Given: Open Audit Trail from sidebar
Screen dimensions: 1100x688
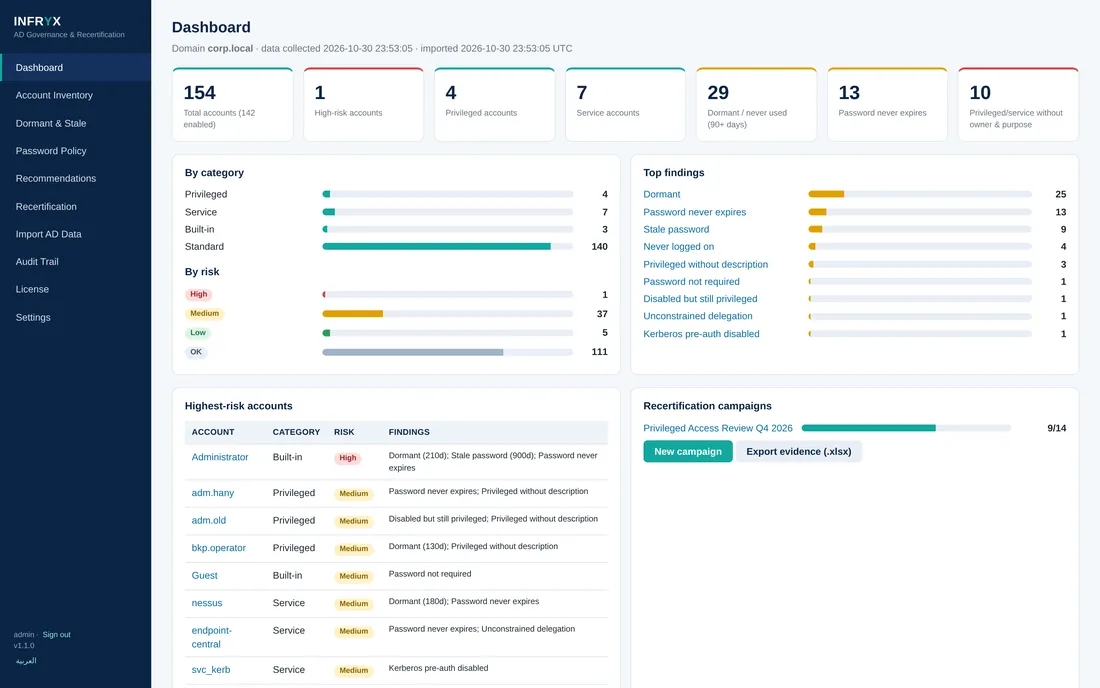Looking at the screenshot, I should (x=36, y=262).
